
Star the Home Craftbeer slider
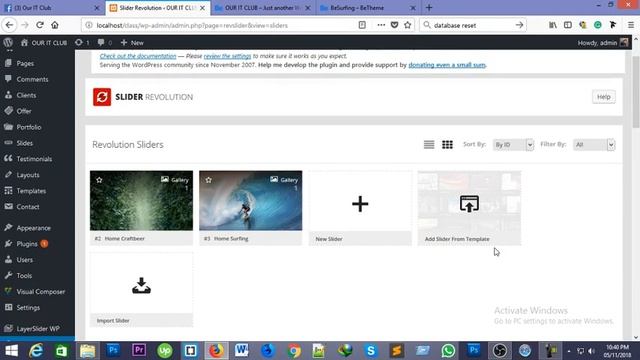pos(99,180)
